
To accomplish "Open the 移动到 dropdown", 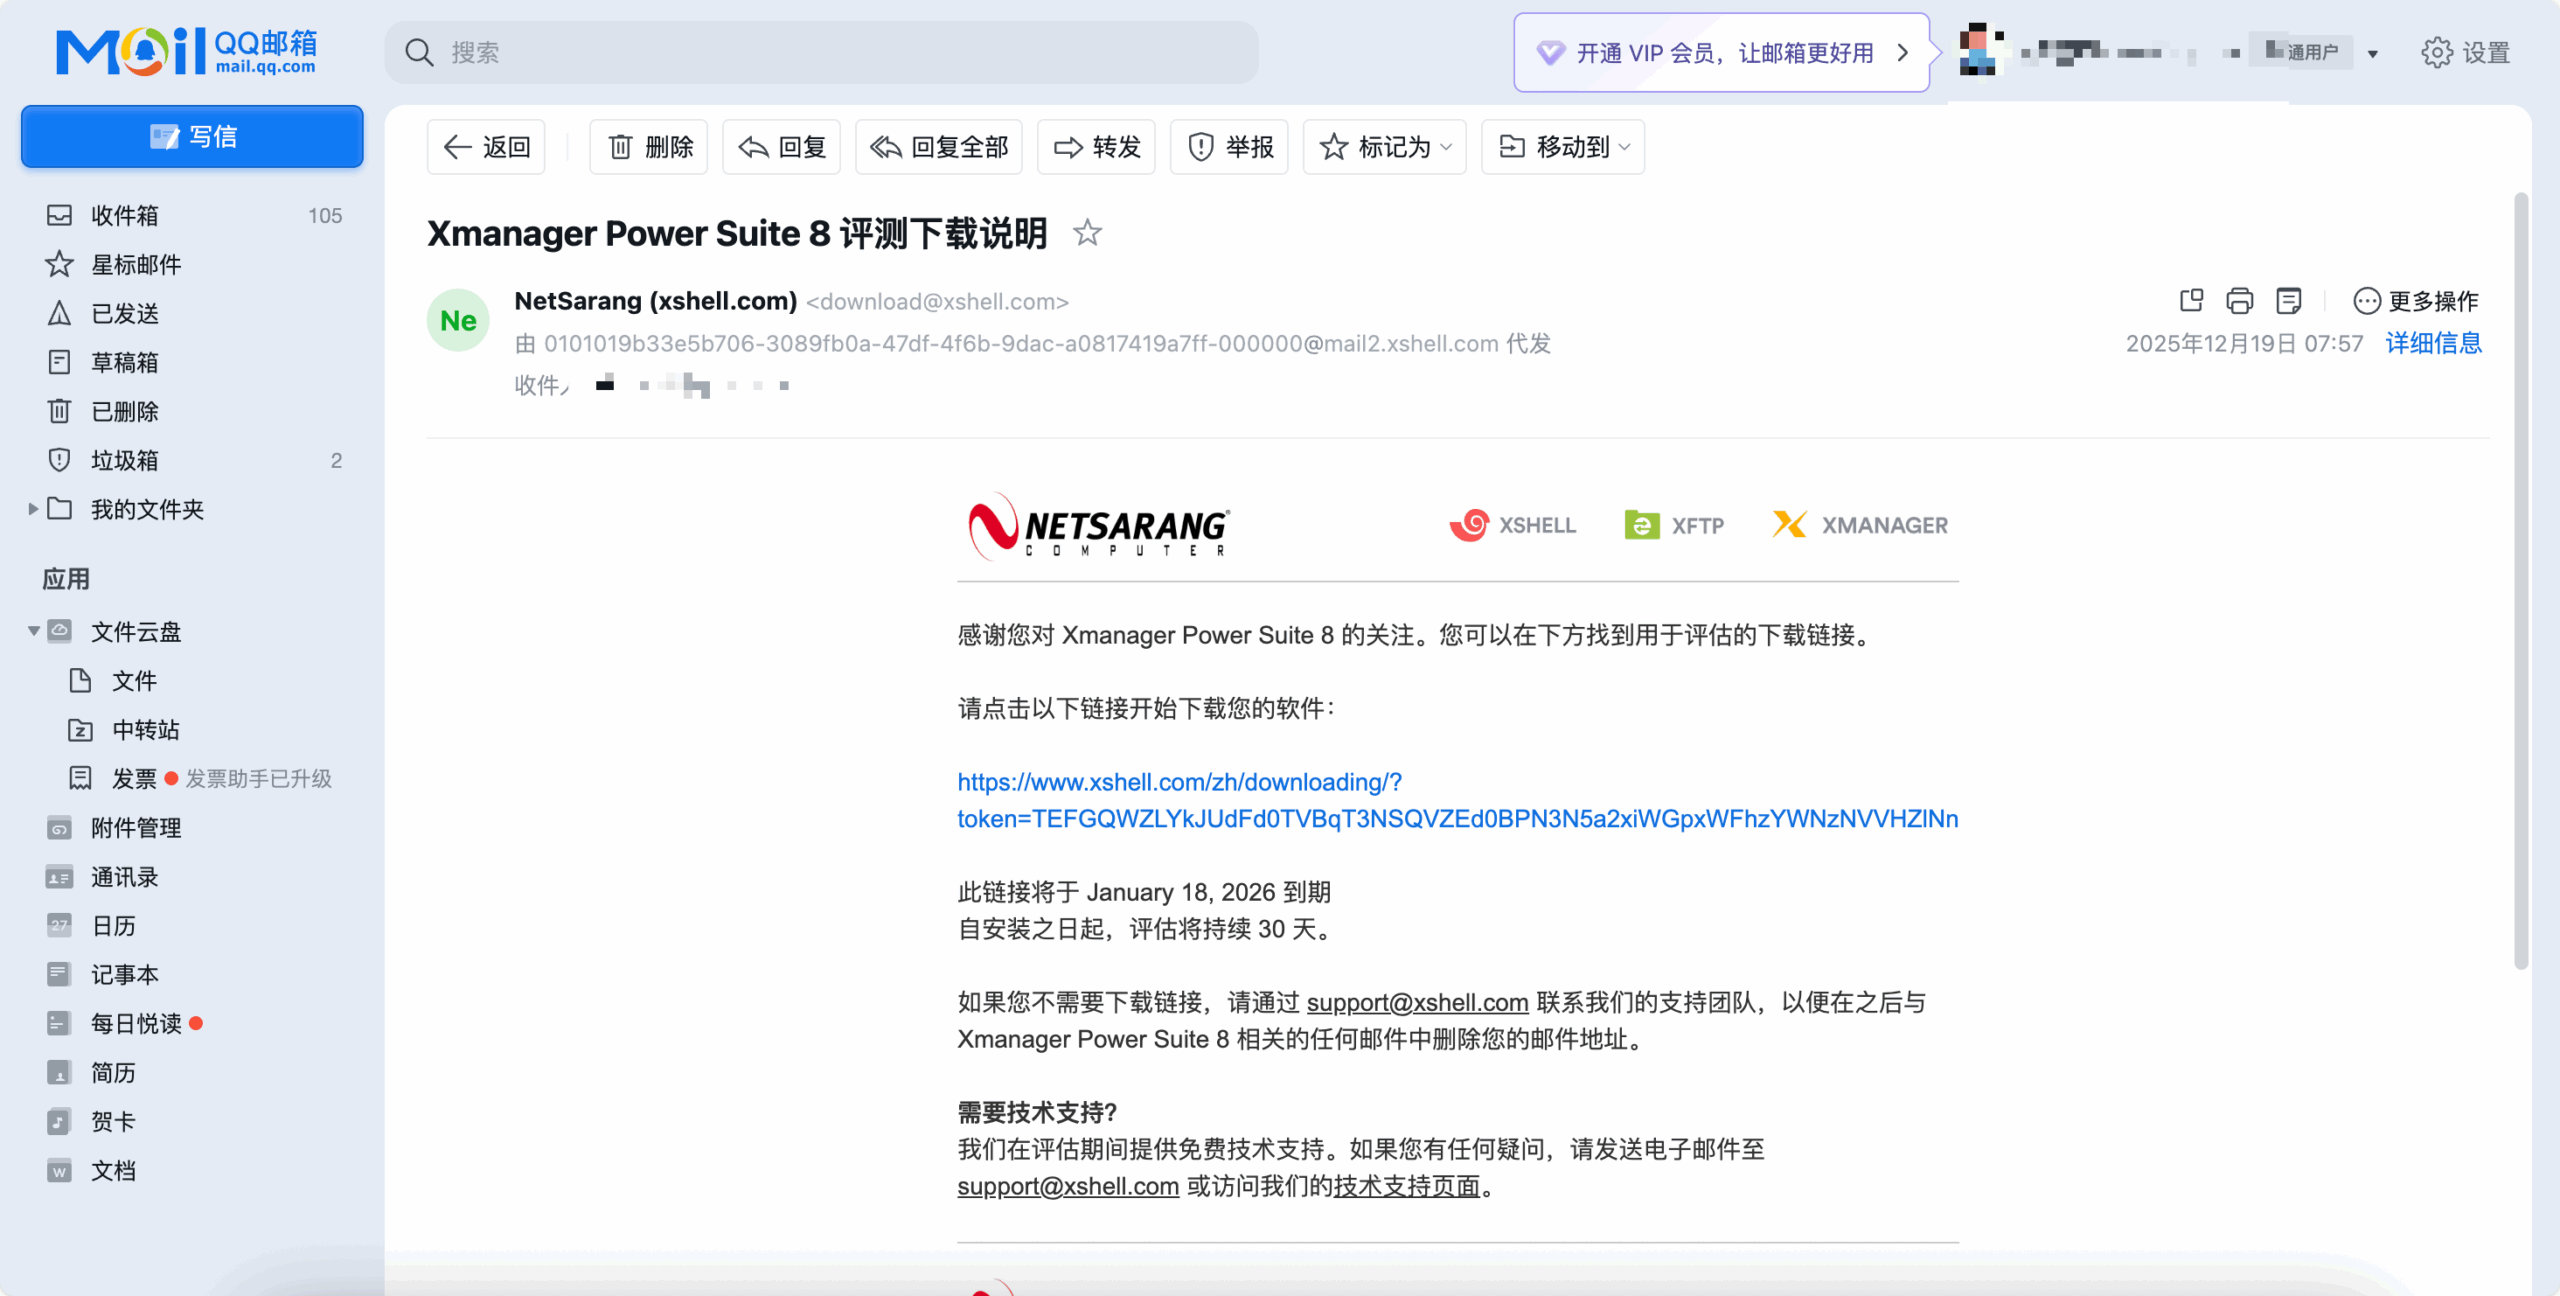I will tap(1562, 146).
